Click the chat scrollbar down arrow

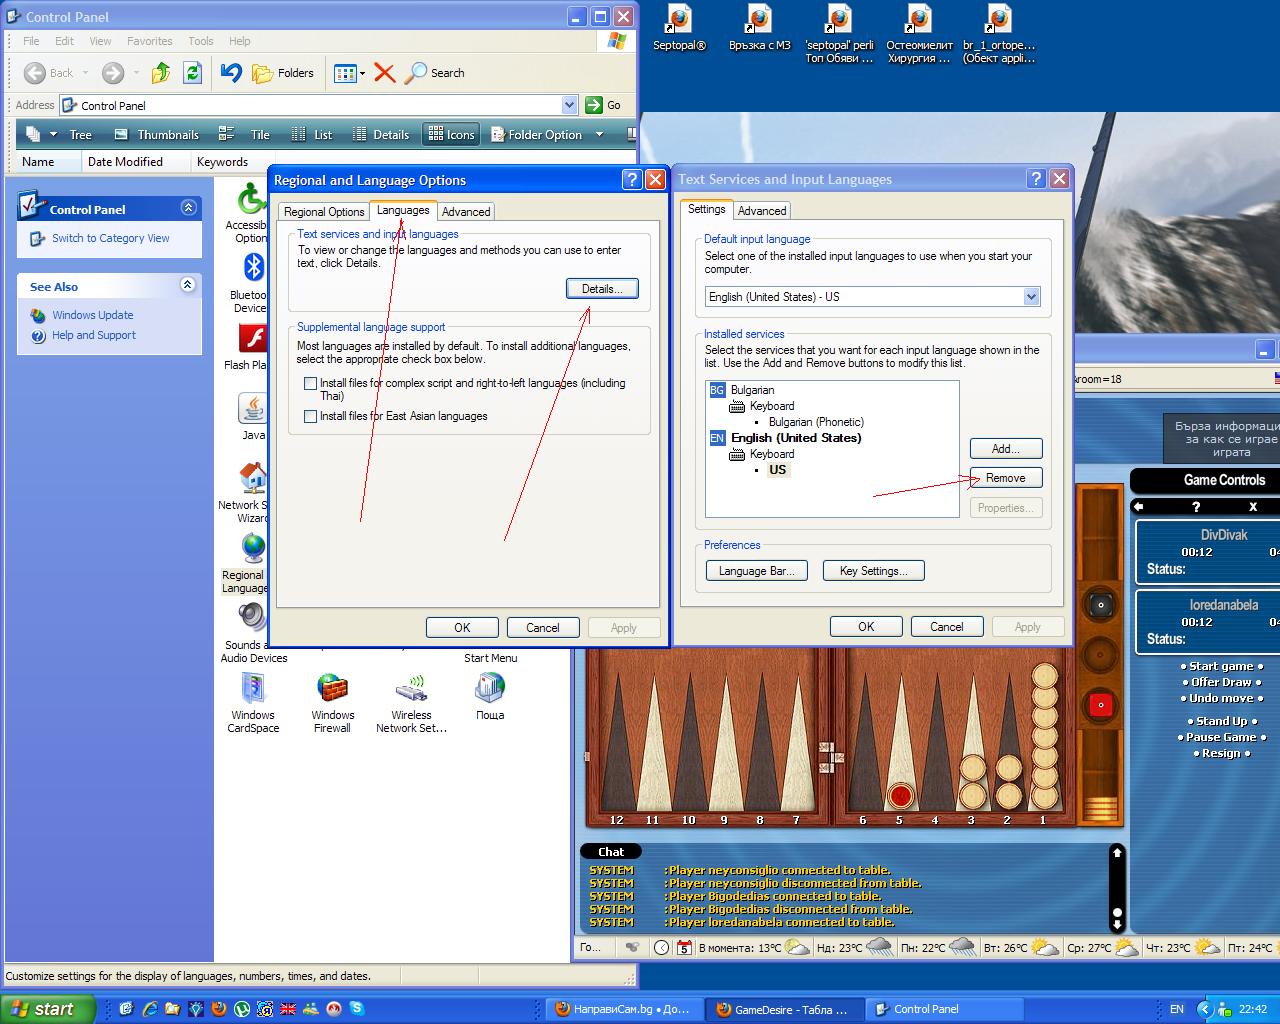(1117, 923)
